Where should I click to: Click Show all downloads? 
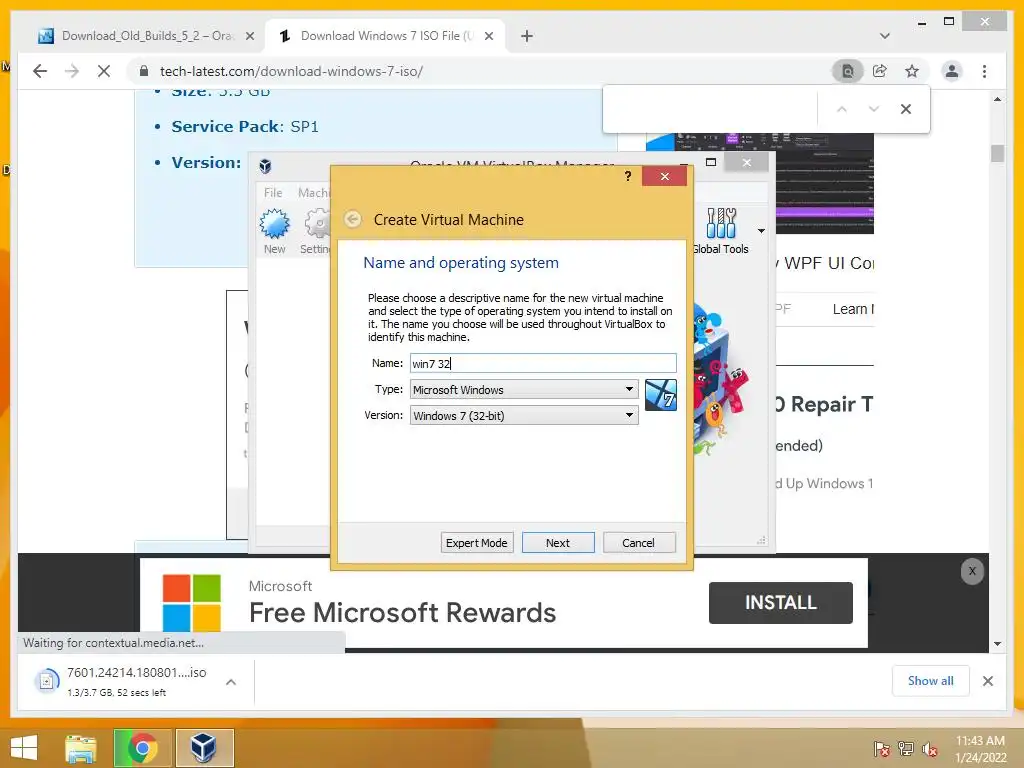point(930,680)
